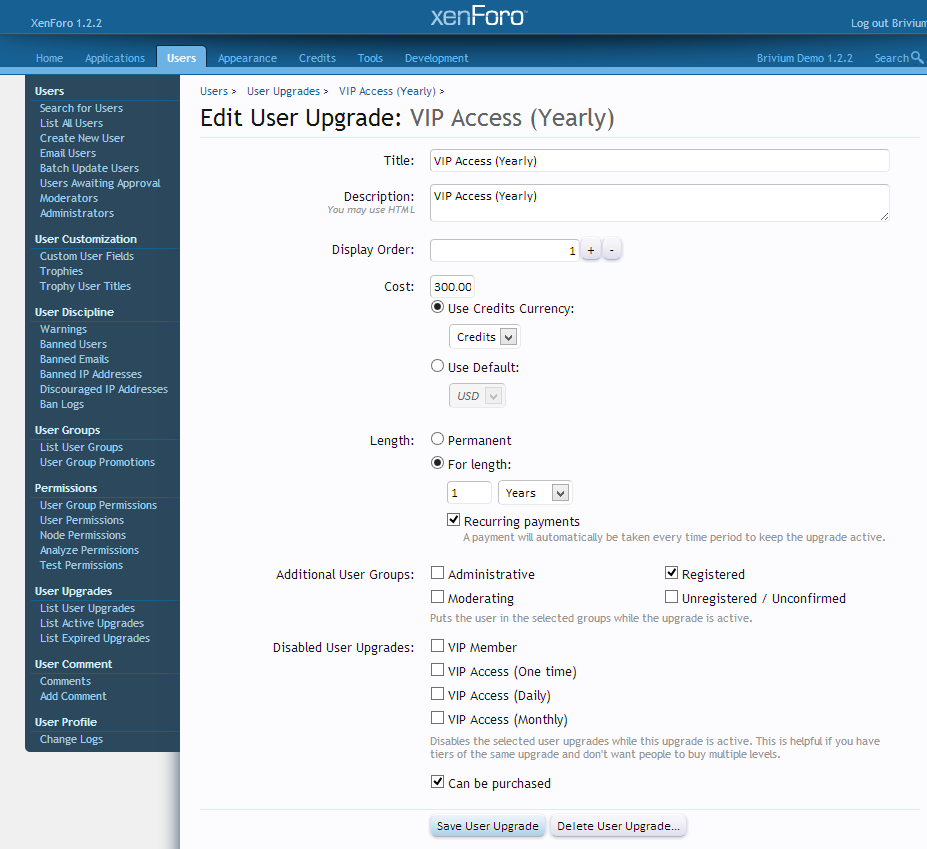Screen dimensions: 927x849
Task: Click Delete User Upgrade button
Action: click(618, 826)
